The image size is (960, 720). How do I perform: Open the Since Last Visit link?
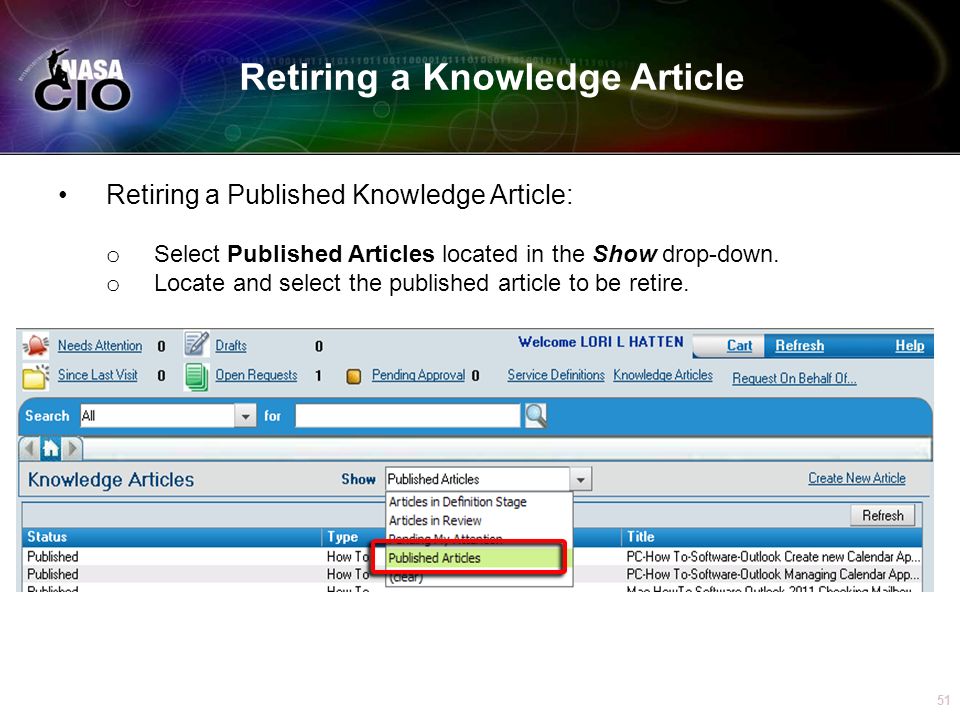click(97, 375)
